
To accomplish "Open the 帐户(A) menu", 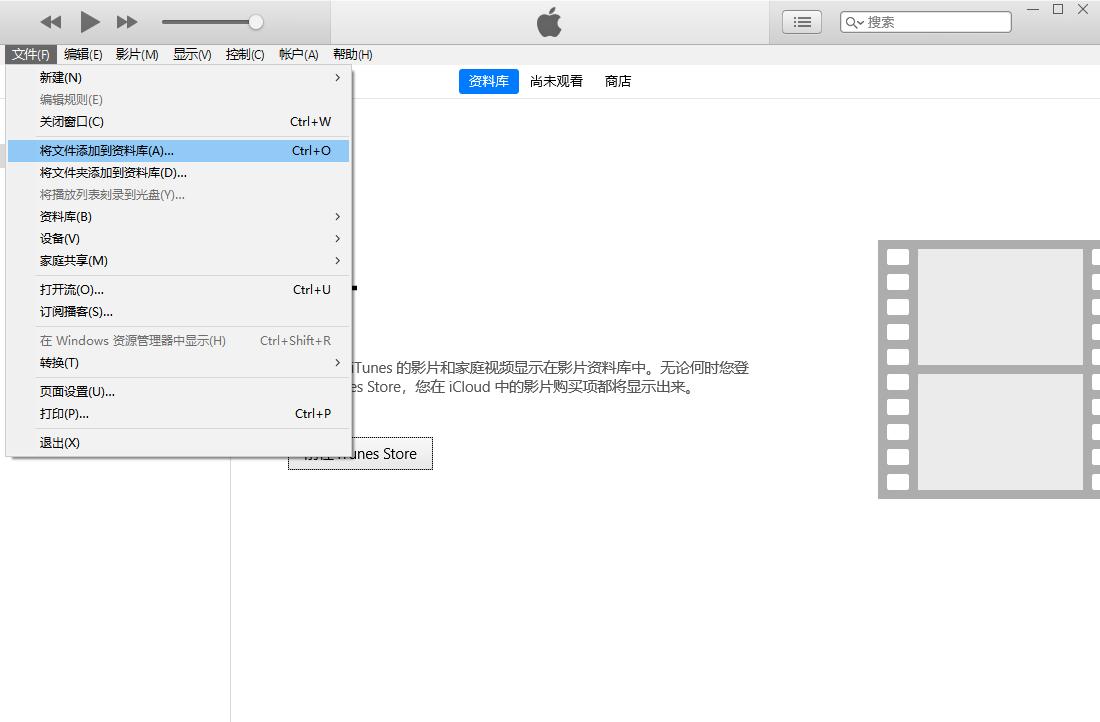I will [298, 54].
